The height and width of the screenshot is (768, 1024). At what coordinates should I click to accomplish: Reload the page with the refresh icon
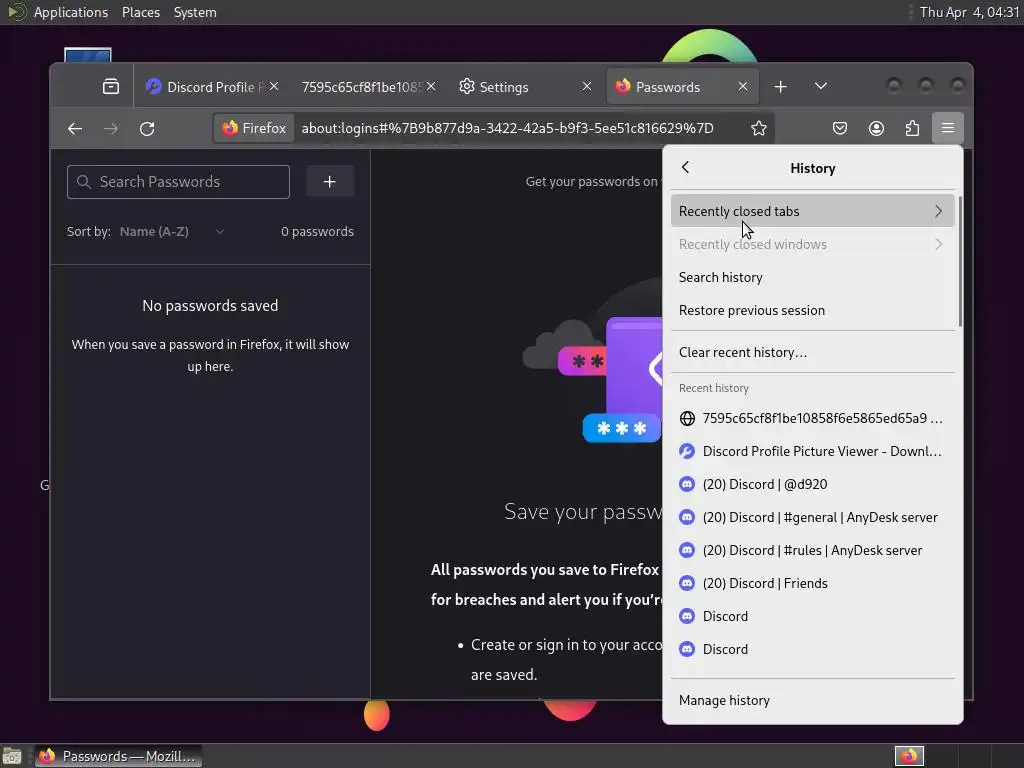tap(147, 129)
